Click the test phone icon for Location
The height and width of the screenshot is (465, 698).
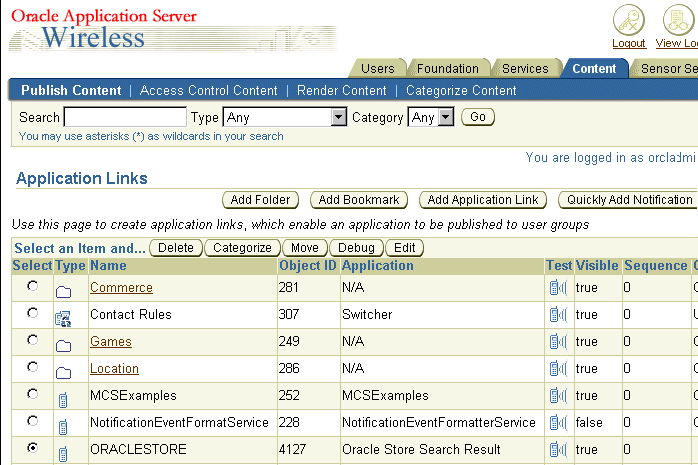pyautogui.click(x=558, y=369)
